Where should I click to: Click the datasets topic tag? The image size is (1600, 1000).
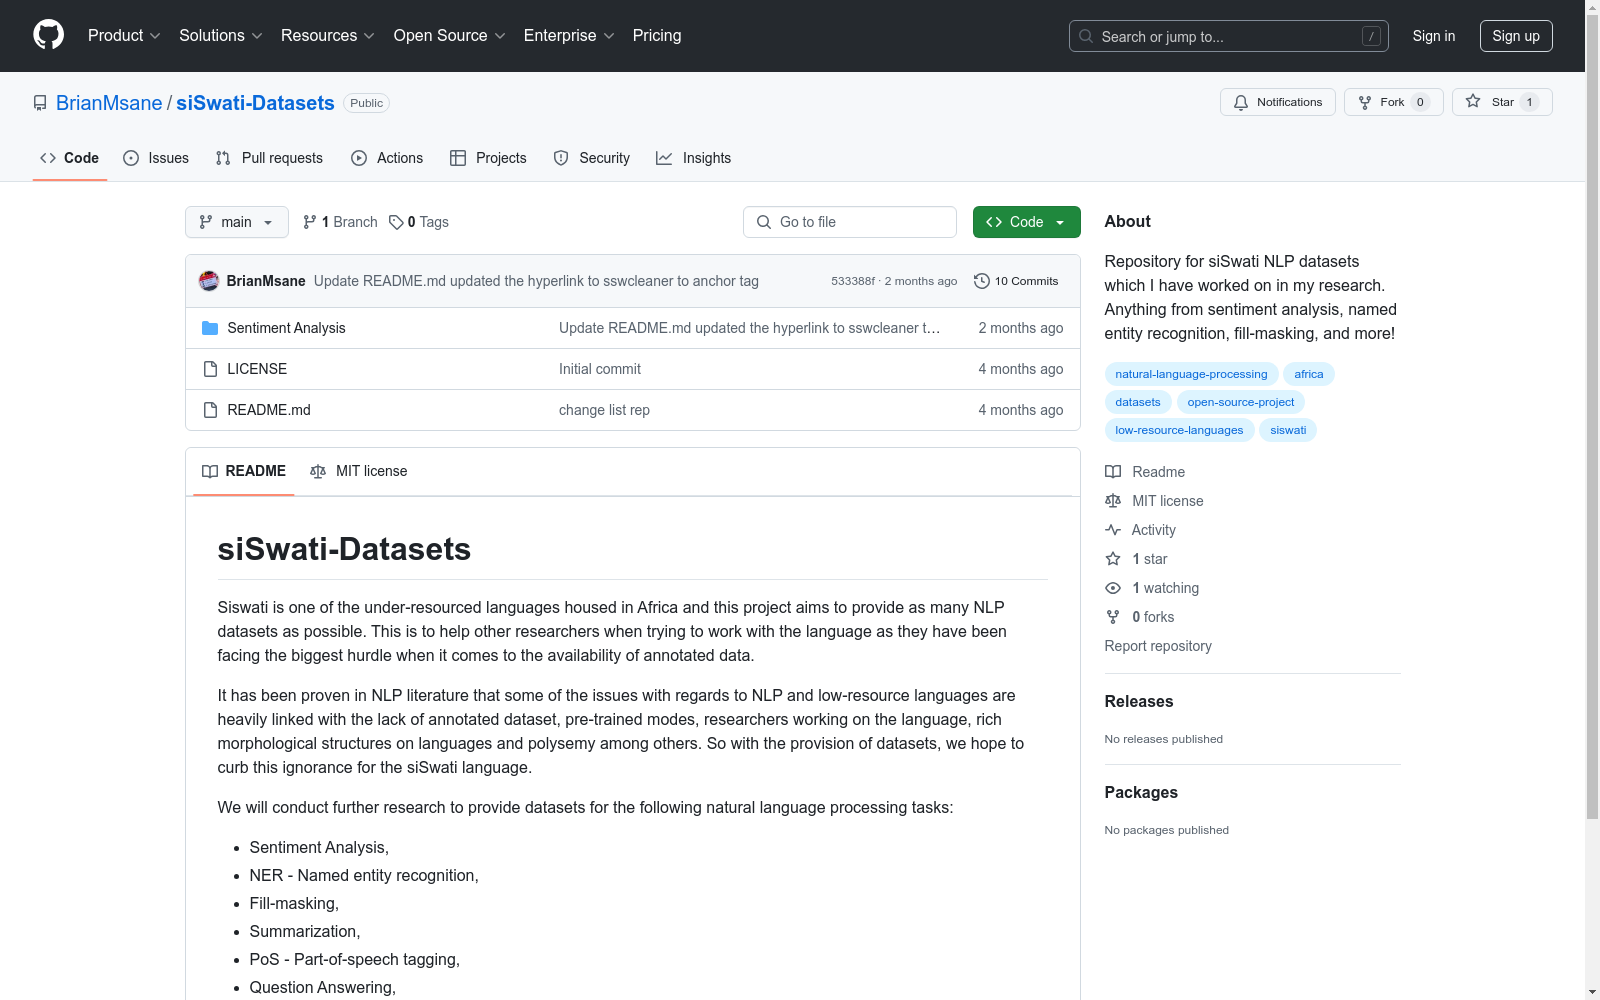click(1138, 402)
